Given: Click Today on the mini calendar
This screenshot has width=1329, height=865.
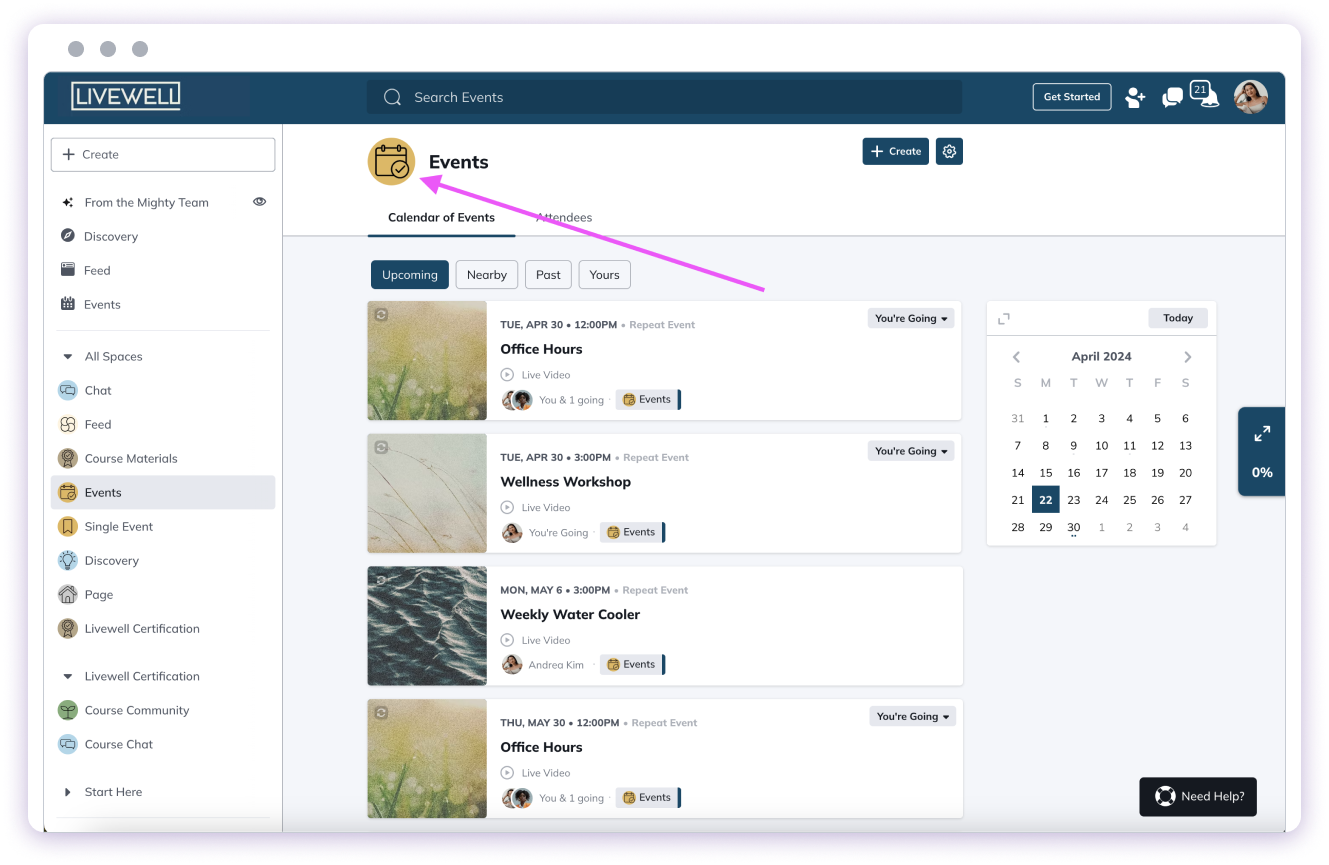Looking at the screenshot, I should pos(1177,317).
